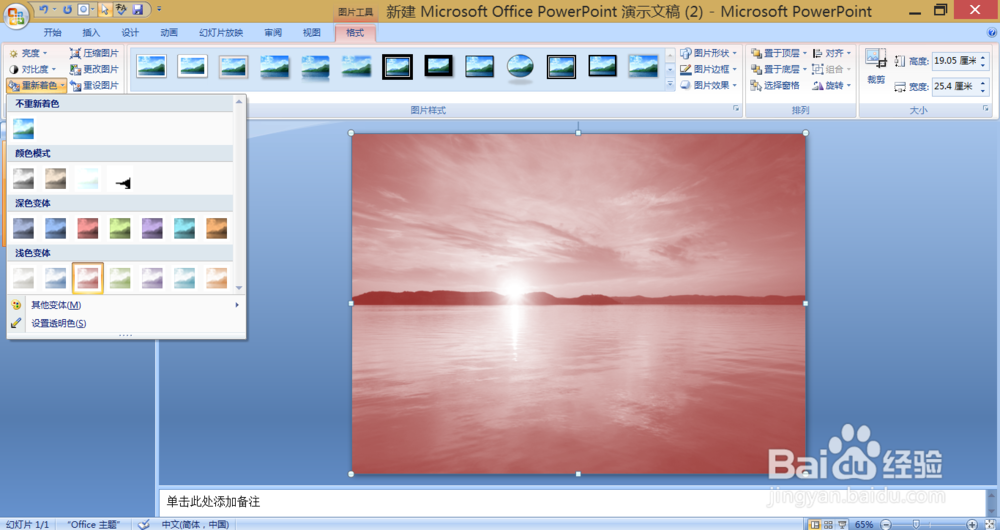Open the 大小 size dialog launcher

tap(986, 110)
